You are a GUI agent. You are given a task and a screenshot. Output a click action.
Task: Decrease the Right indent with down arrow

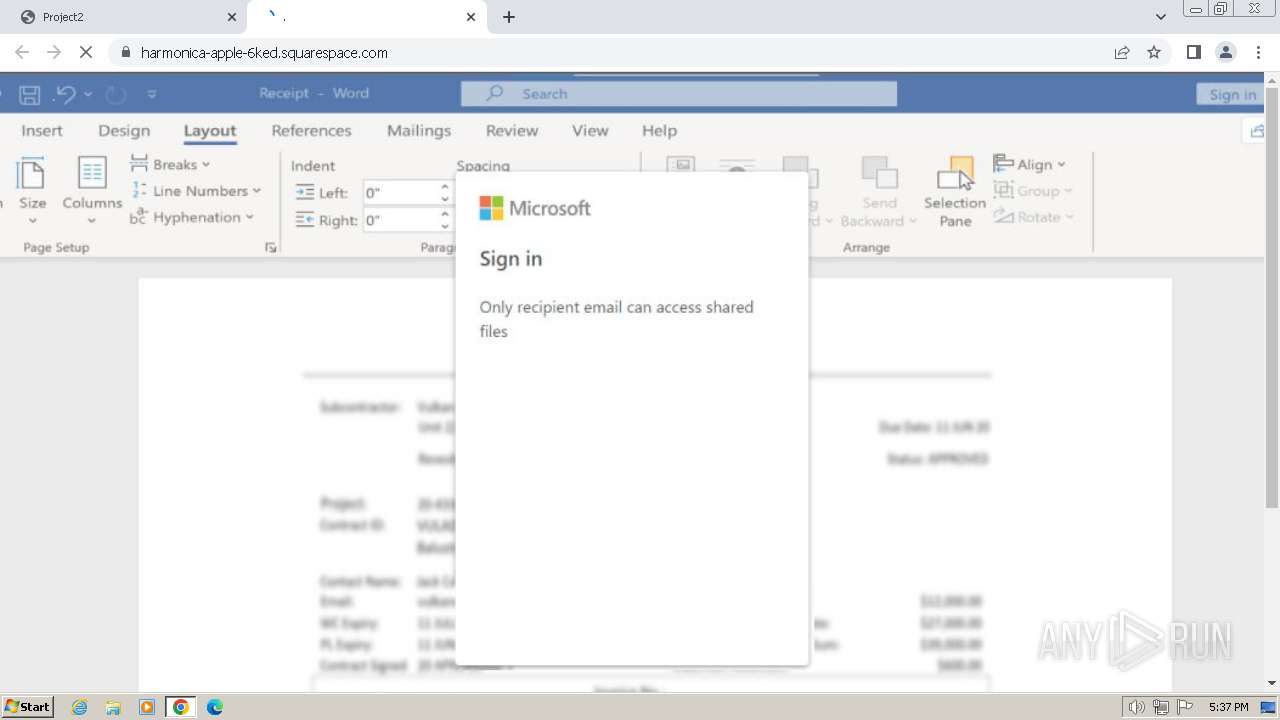(x=445, y=227)
